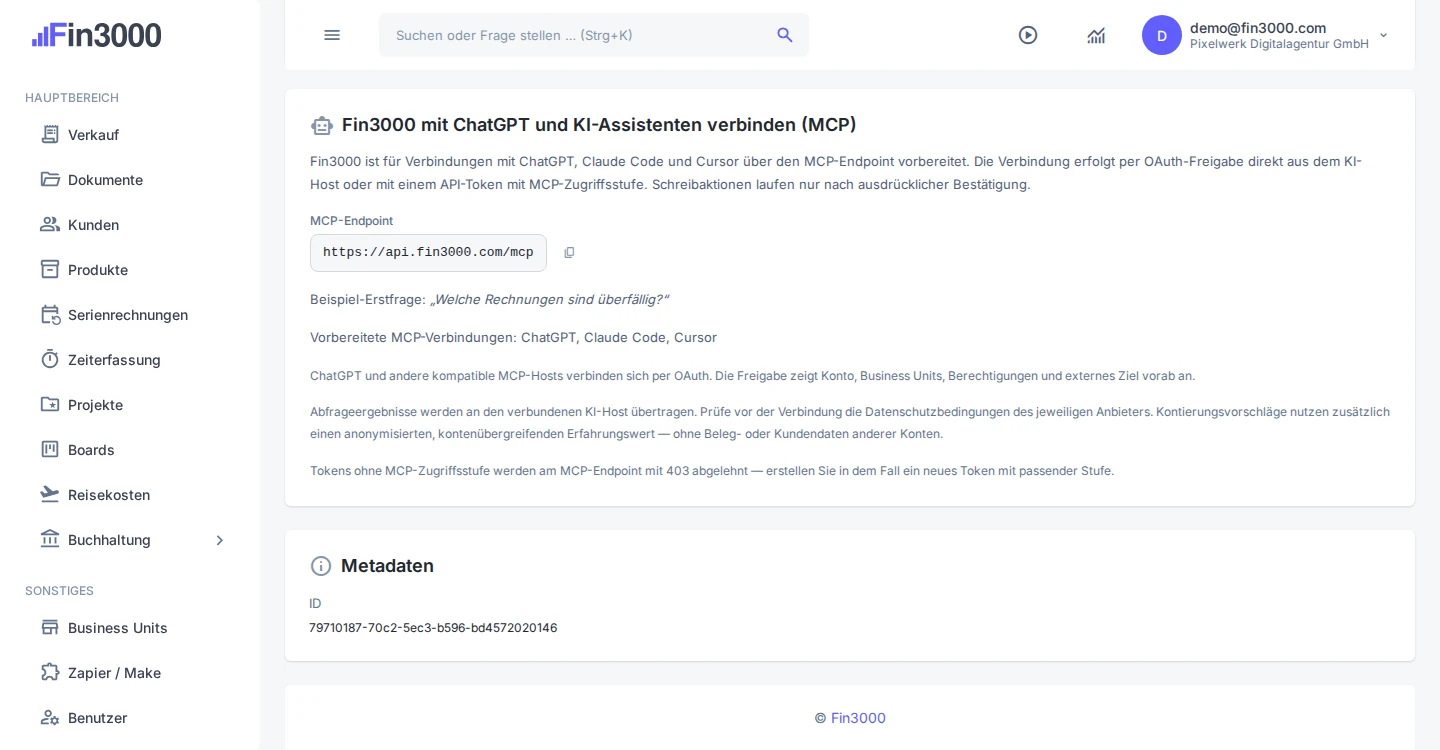The height and width of the screenshot is (750, 1440).
Task: Click the Zeiterfassung stopwatch icon
Action: (x=50, y=359)
